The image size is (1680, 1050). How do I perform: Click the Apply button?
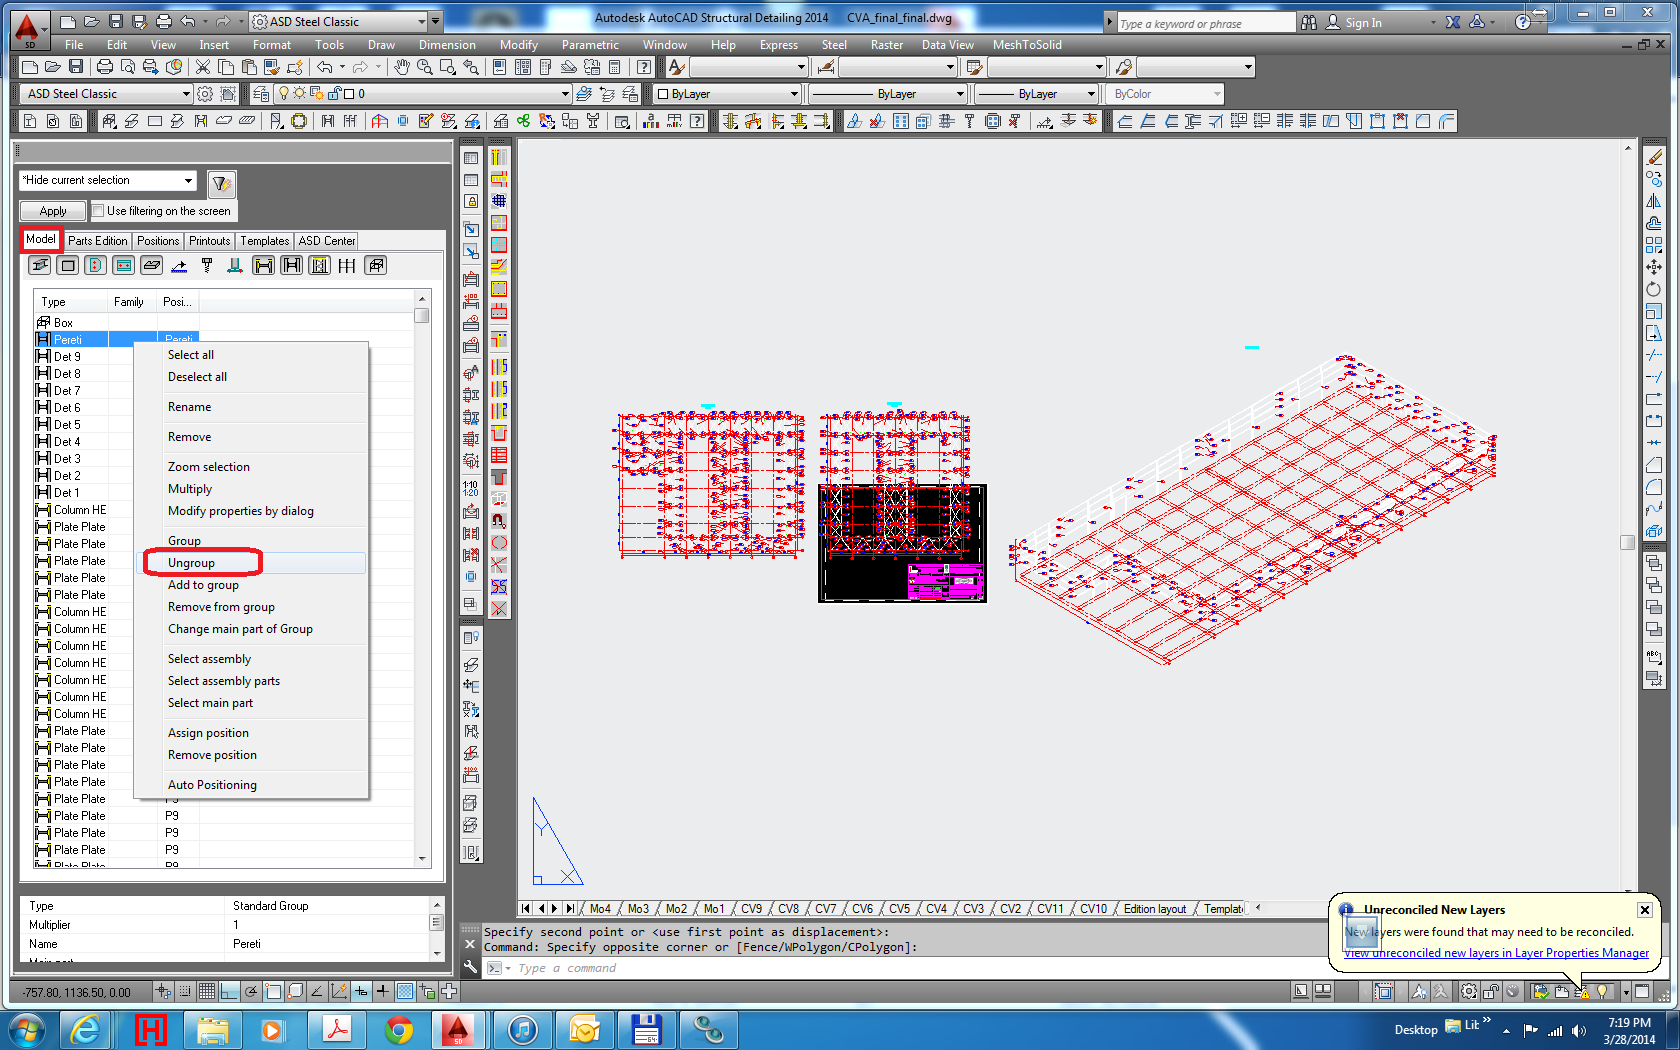53,211
